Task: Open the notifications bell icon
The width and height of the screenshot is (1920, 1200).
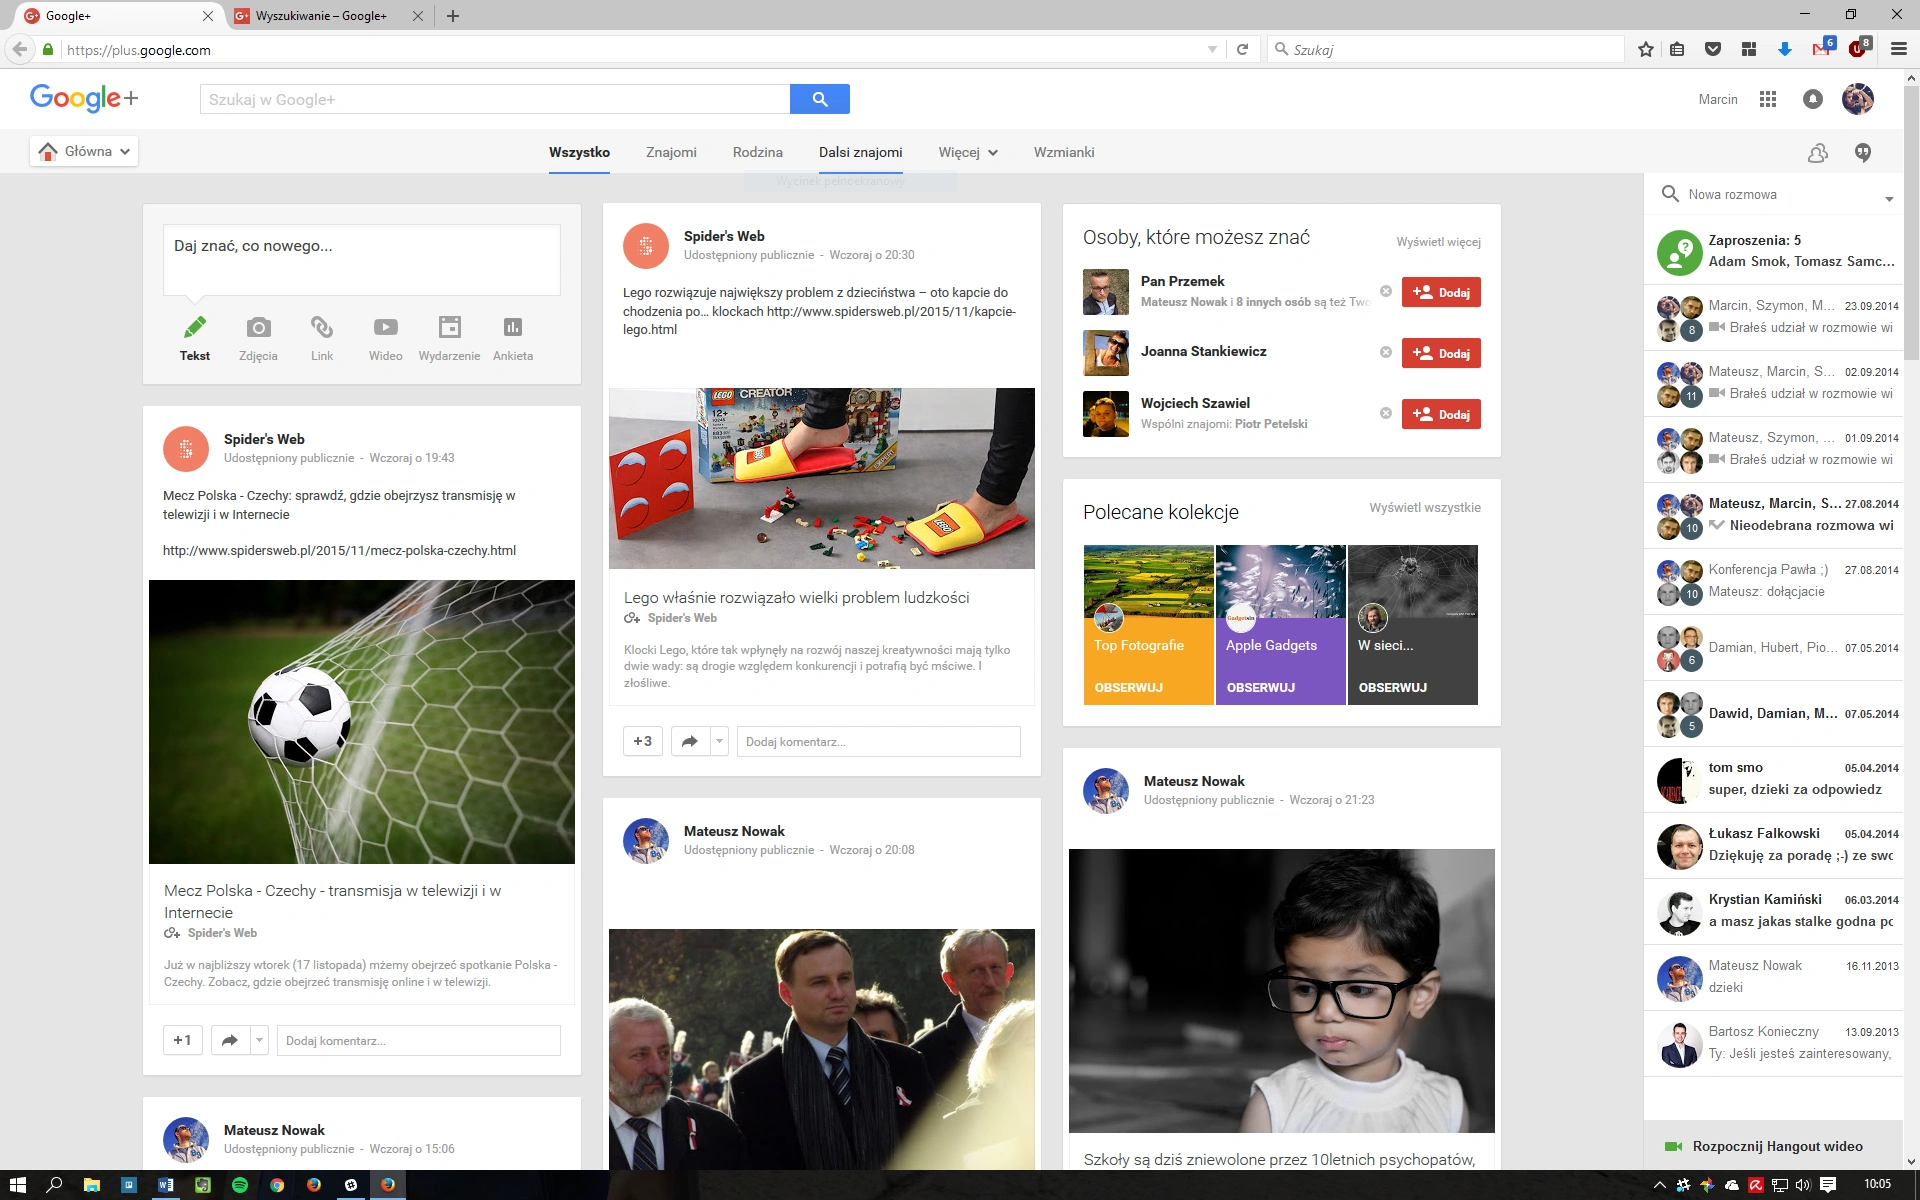Action: pyautogui.click(x=1813, y=99)
